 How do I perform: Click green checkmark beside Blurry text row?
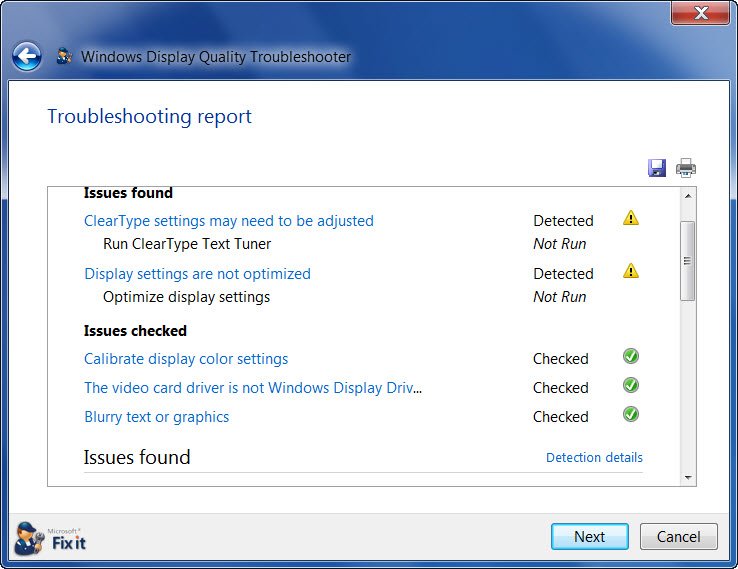[631, 415]
